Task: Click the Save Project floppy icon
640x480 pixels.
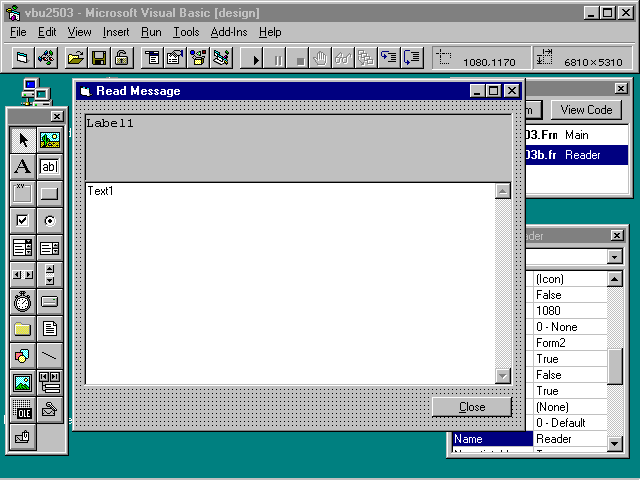Action: pos(99,58)
